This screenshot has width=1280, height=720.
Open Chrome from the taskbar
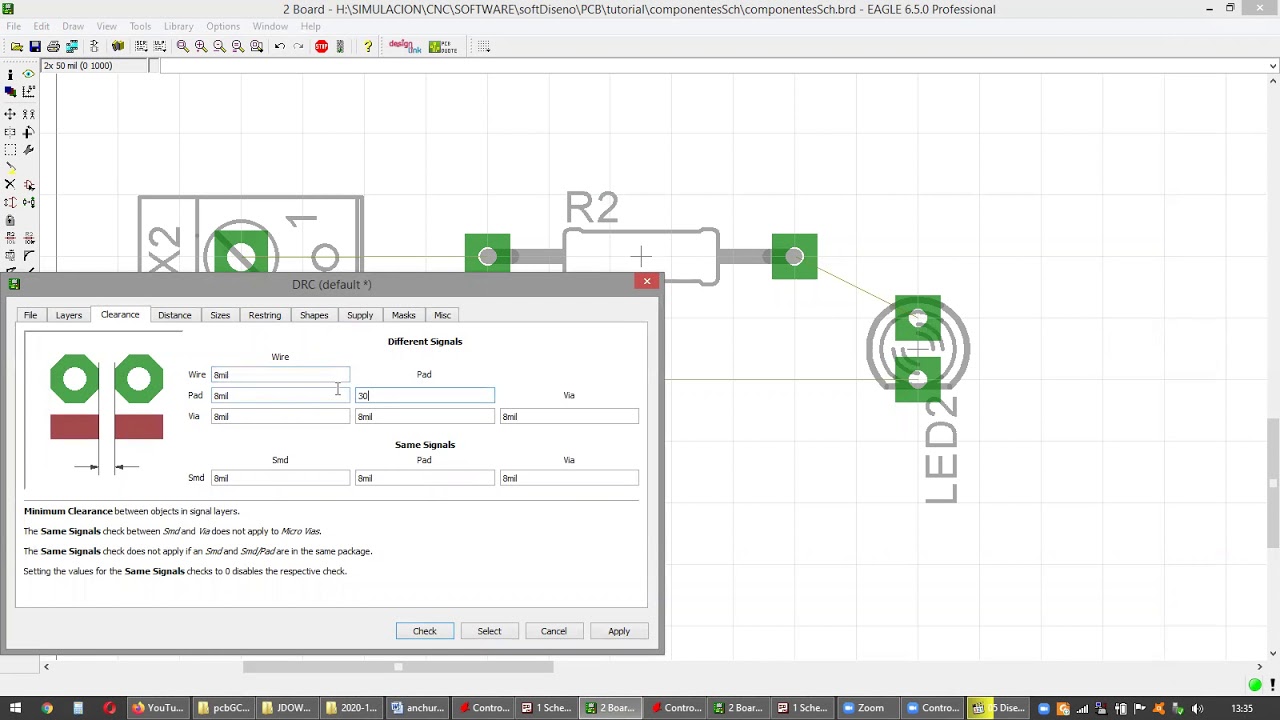click(x=46, y=708)
